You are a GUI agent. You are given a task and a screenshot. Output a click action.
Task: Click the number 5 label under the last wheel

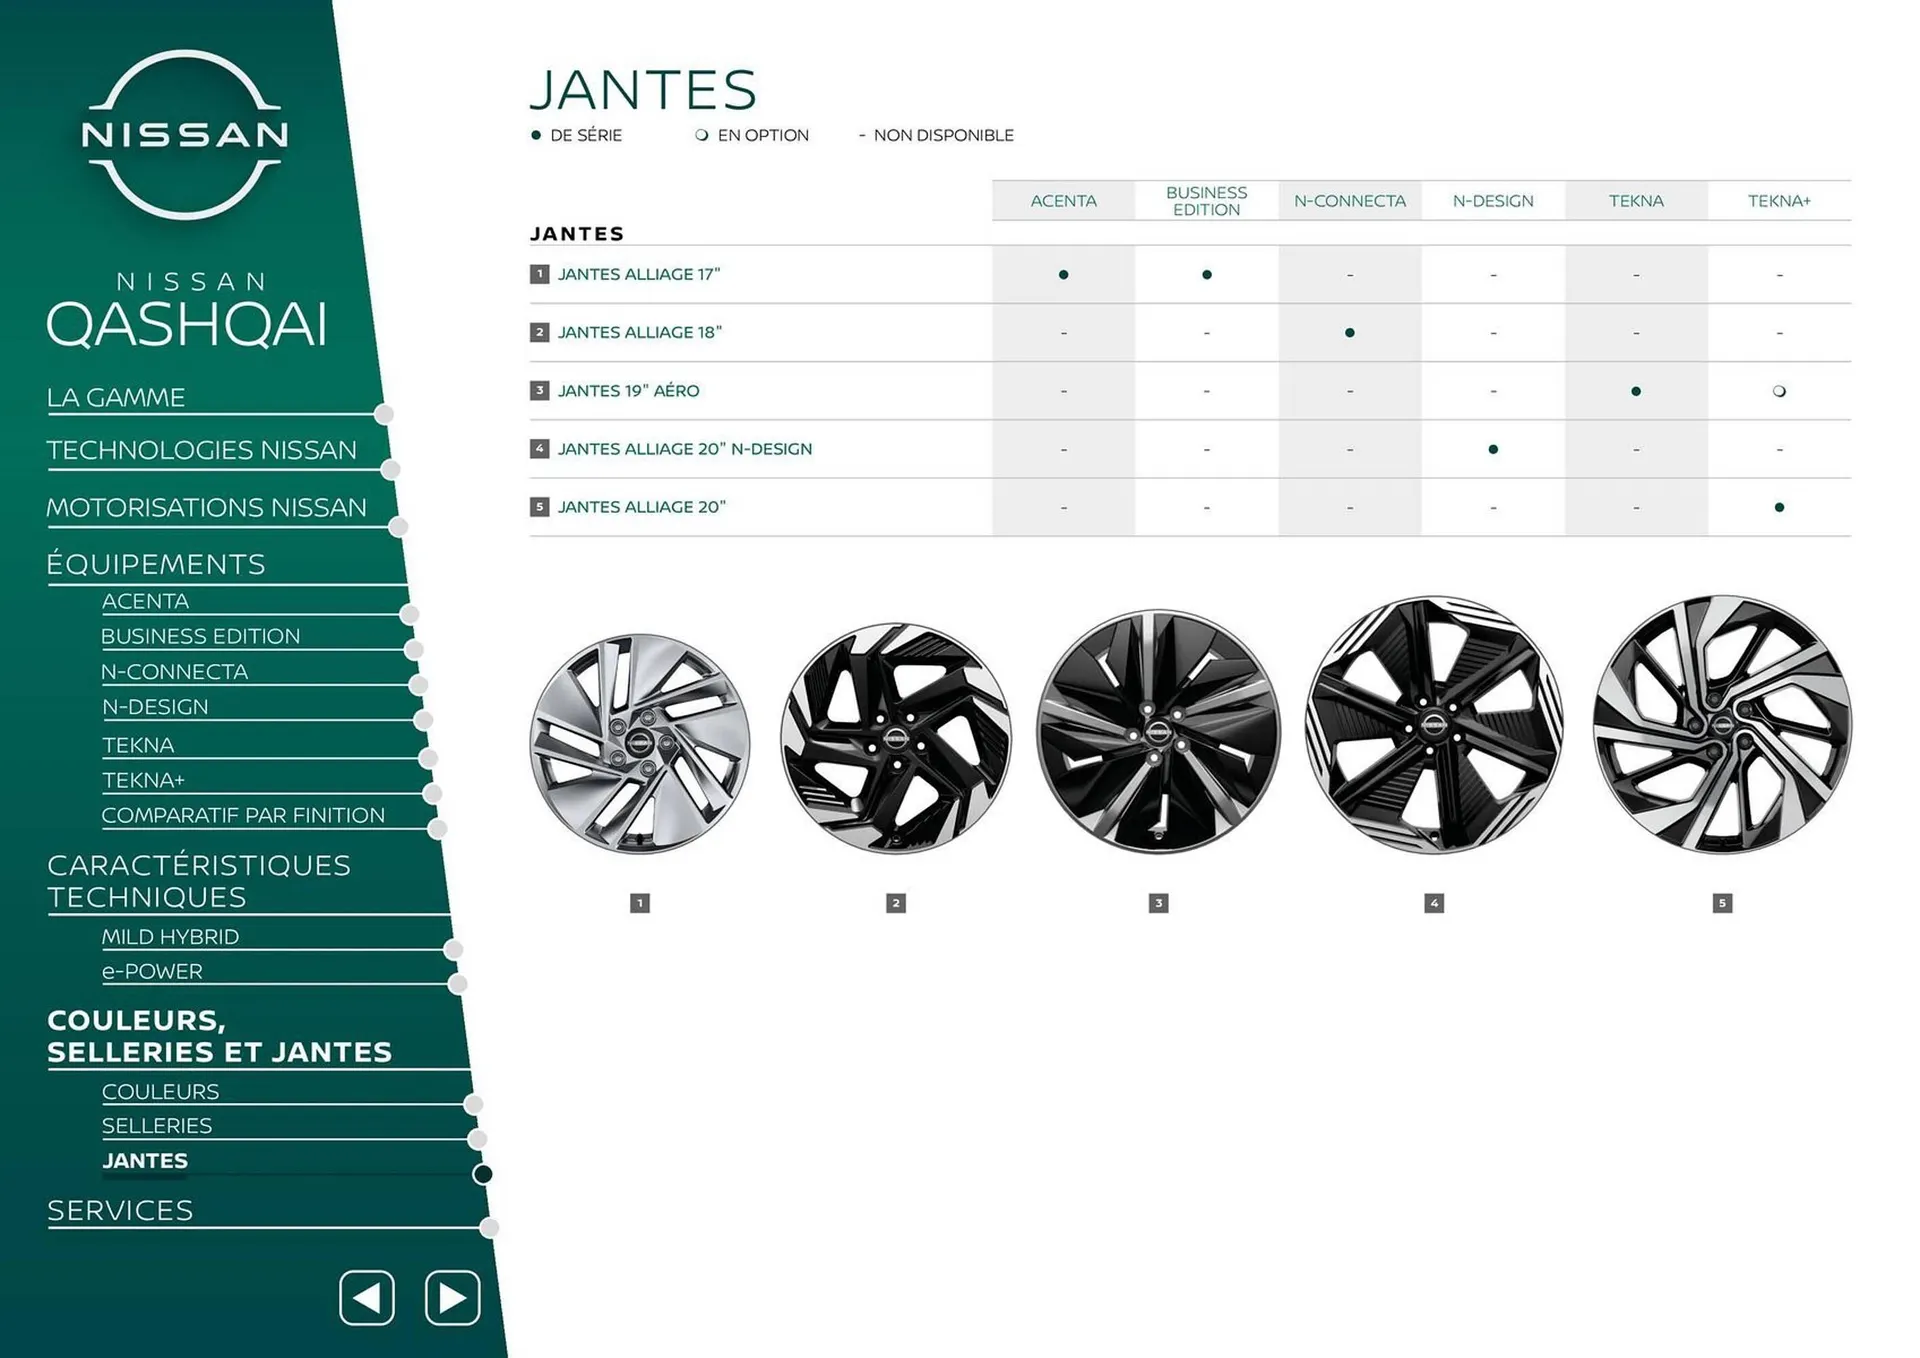pos(1721,903)
